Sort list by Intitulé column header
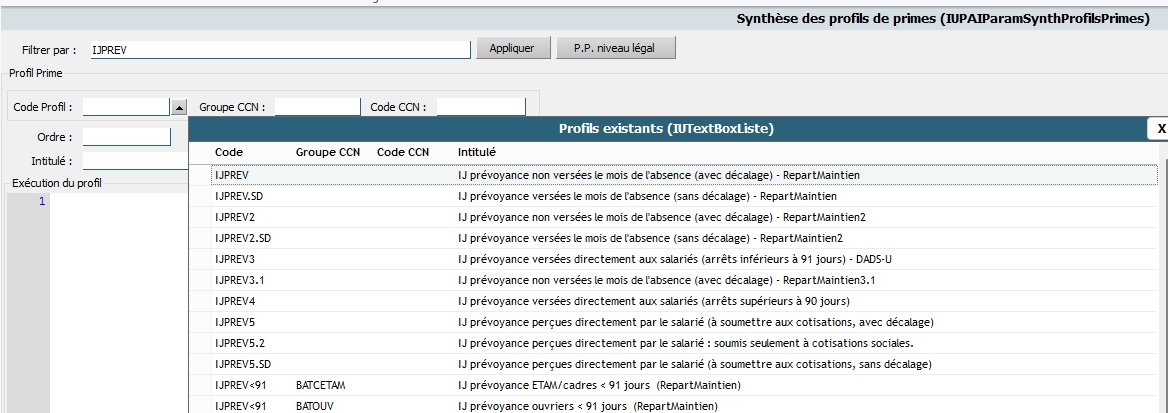 tap(475, 152)
